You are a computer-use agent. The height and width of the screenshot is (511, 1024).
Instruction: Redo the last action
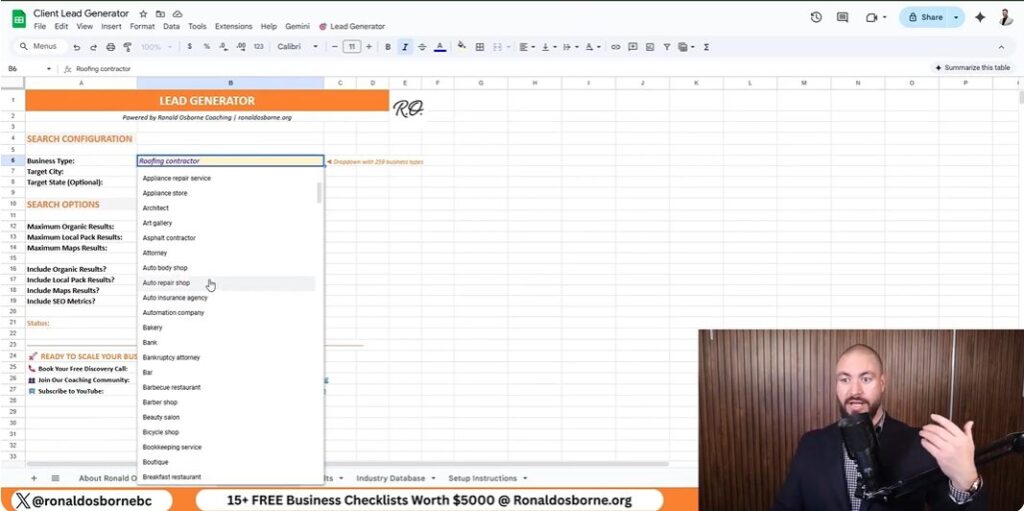93,47
